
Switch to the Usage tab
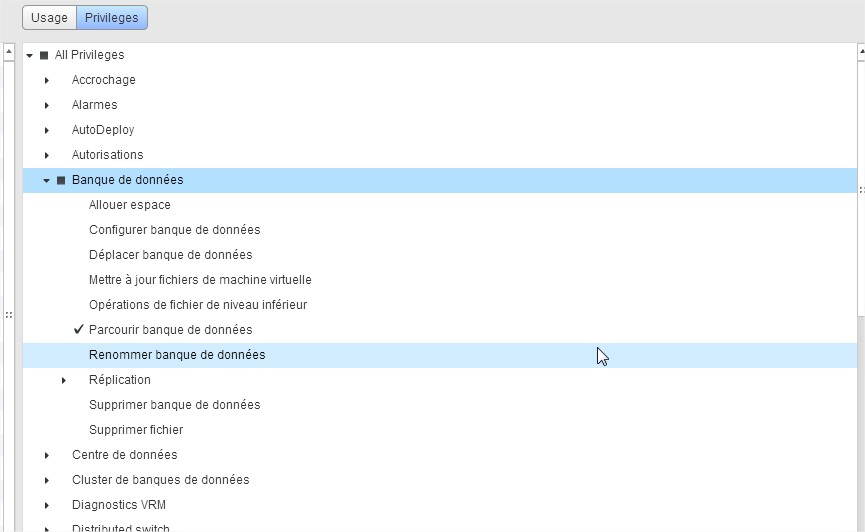(49, 18)
